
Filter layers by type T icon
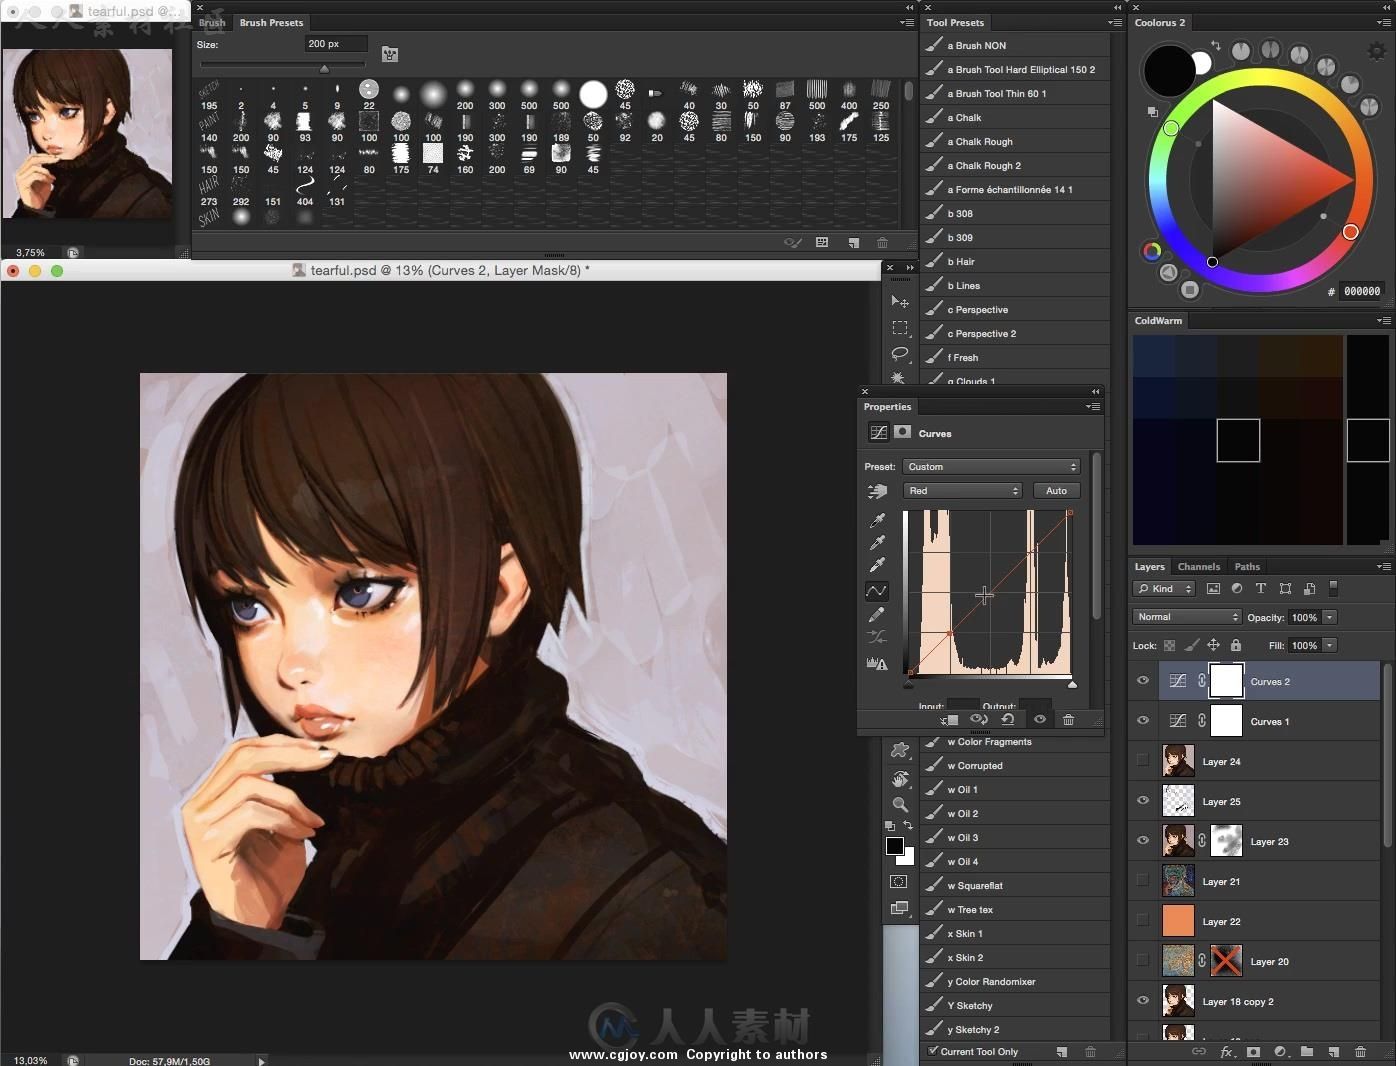click(x=1260, y=589)
